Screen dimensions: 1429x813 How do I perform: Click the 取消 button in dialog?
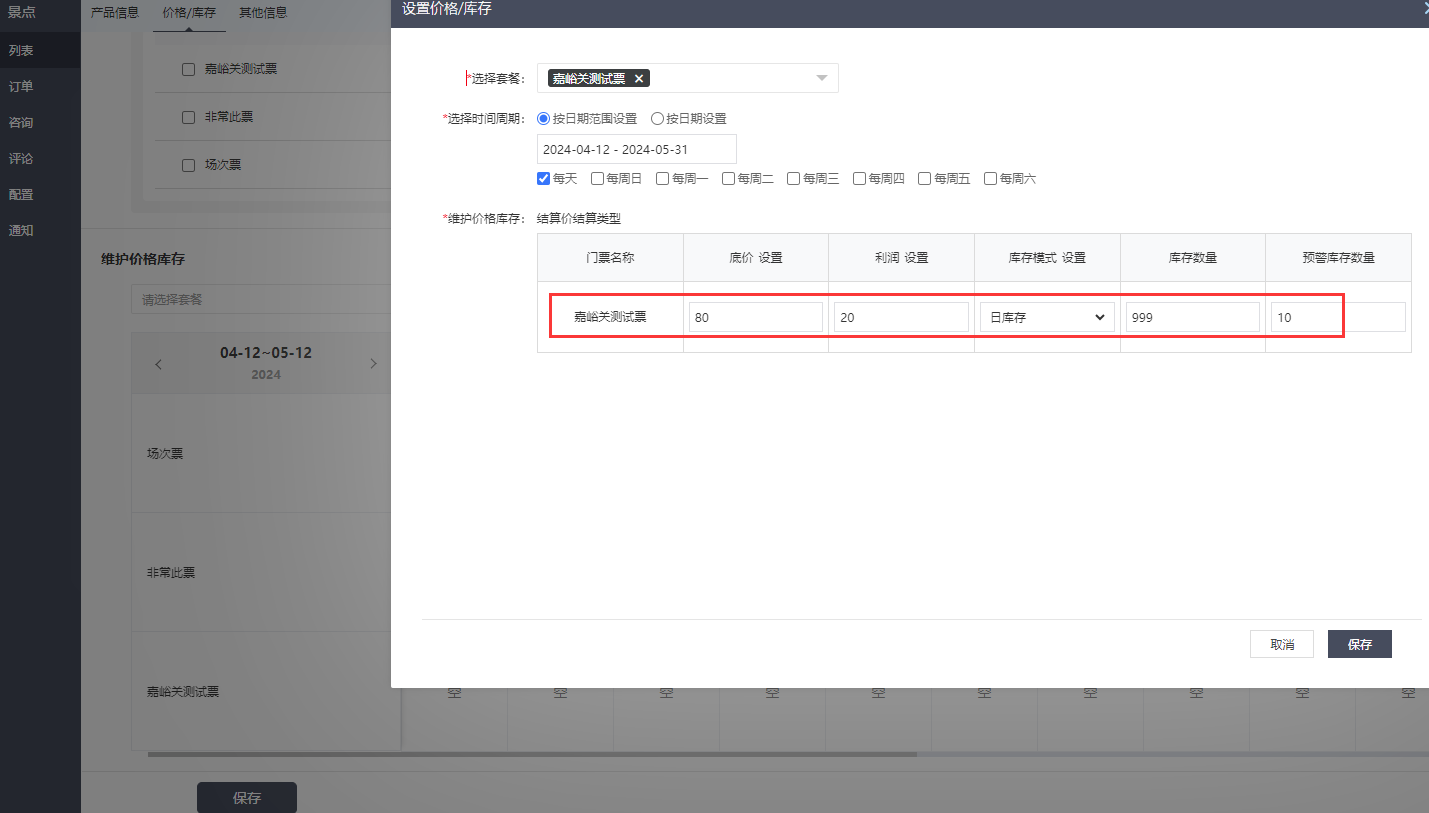(x=1281, y=644)
